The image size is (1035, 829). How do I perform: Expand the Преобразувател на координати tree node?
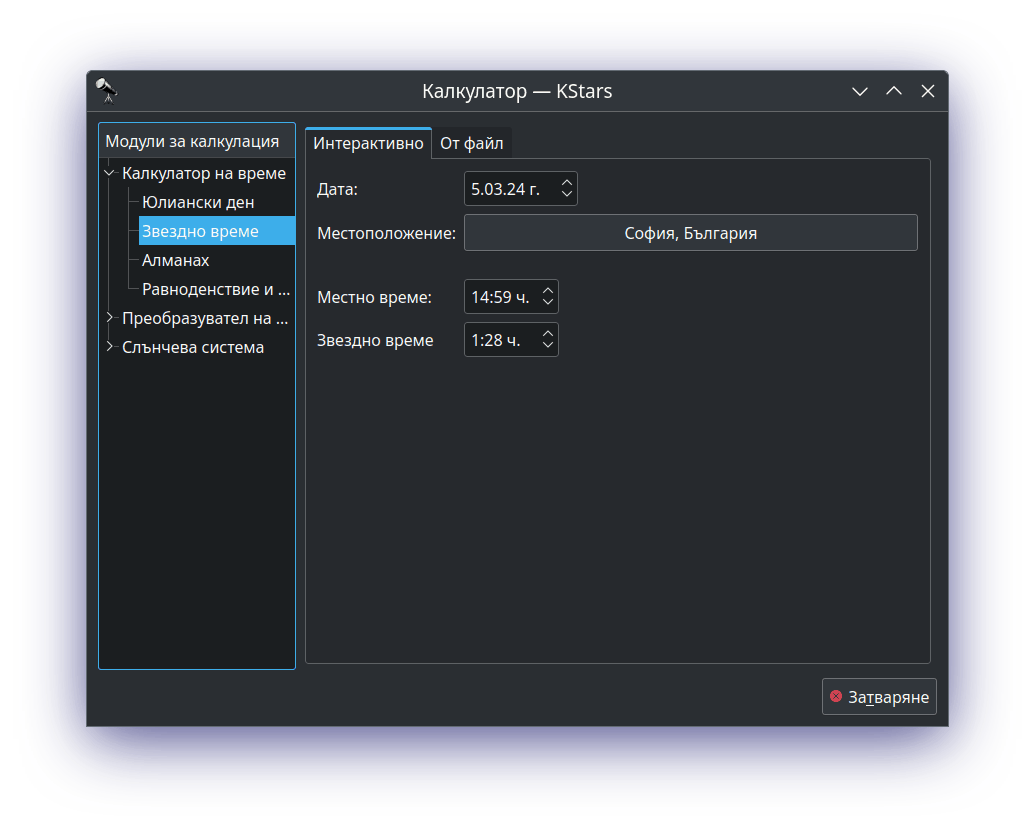[109, 318]
